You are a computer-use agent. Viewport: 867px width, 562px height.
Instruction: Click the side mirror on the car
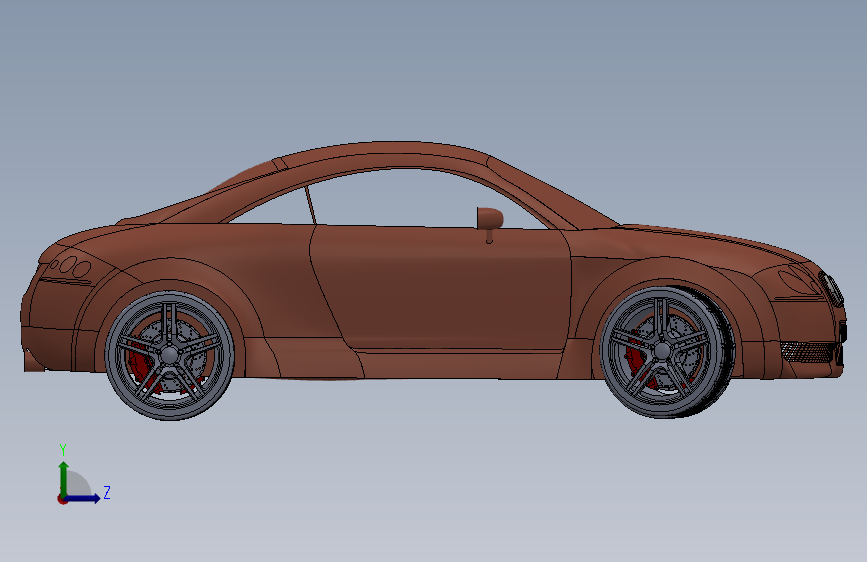pyautogui.click(x=490, y=224)
